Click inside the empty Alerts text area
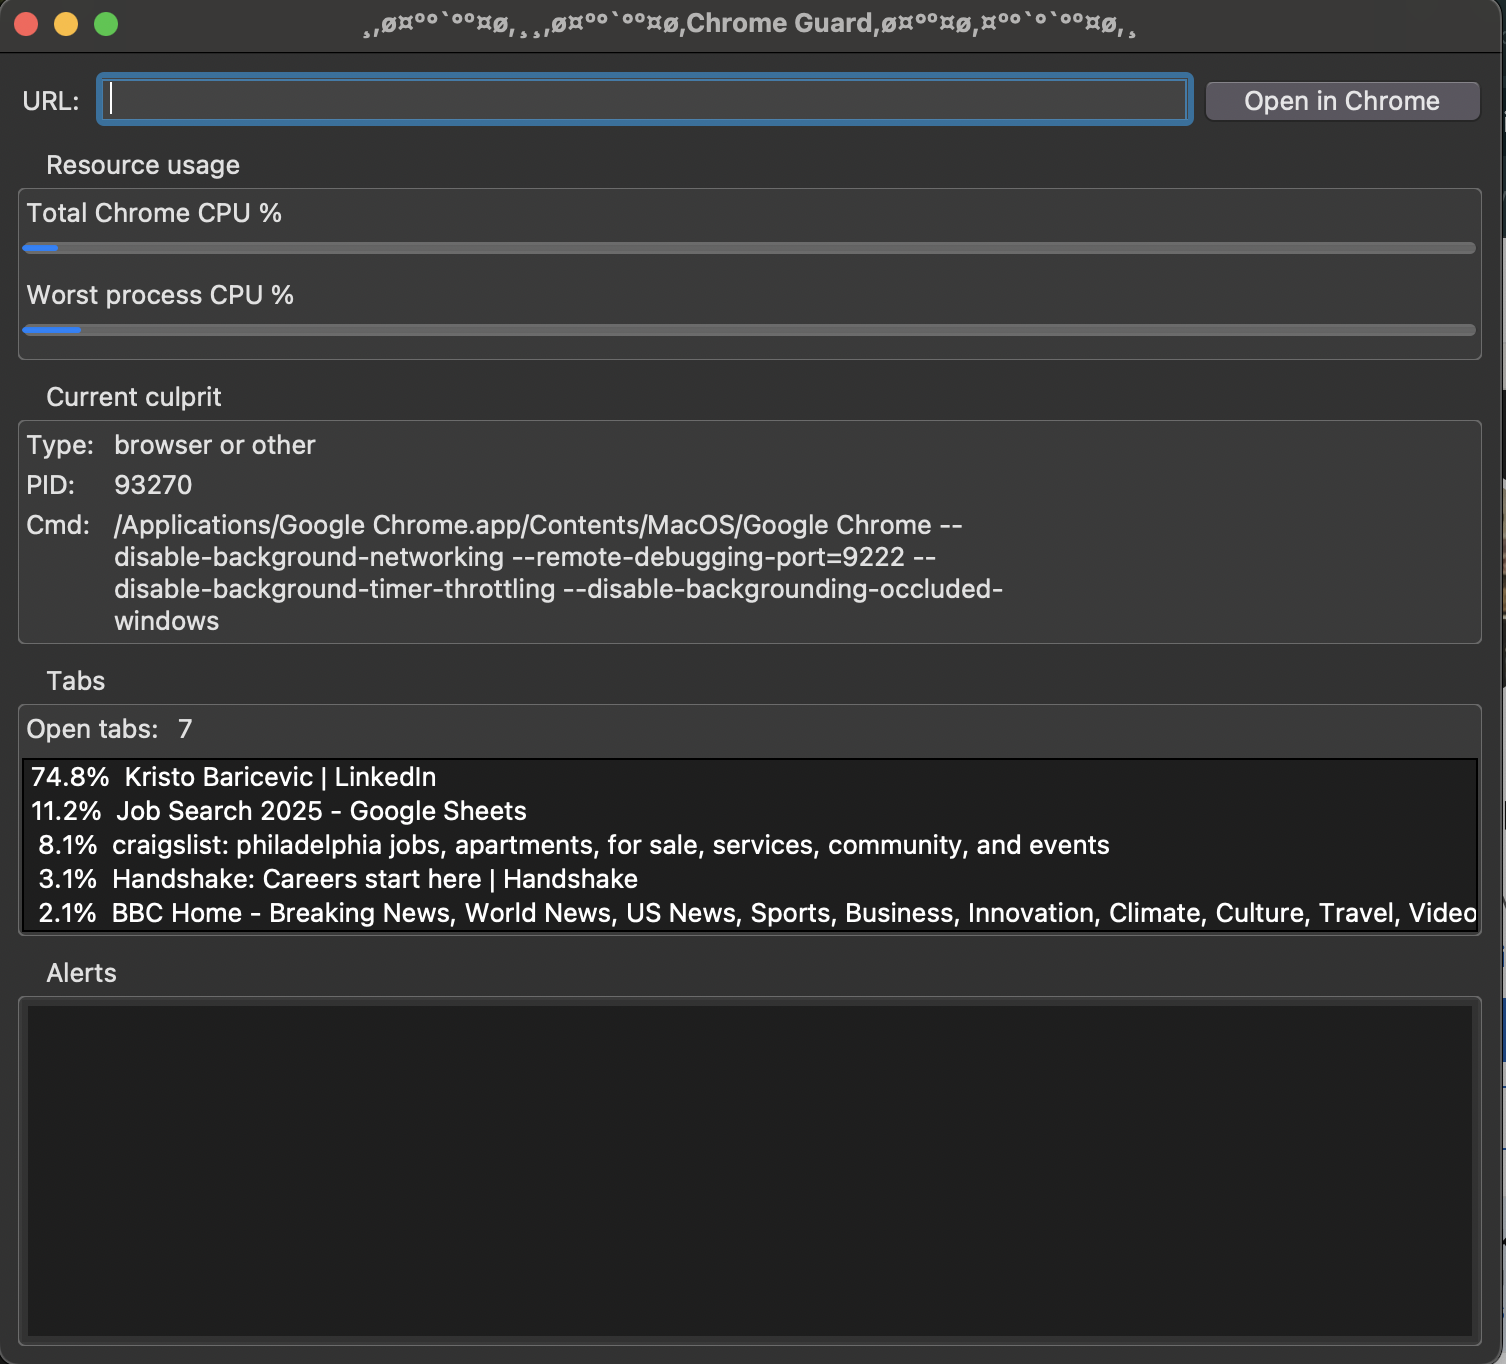This screenshot has width=1506, height=1364. click(x=748, y=1170)
